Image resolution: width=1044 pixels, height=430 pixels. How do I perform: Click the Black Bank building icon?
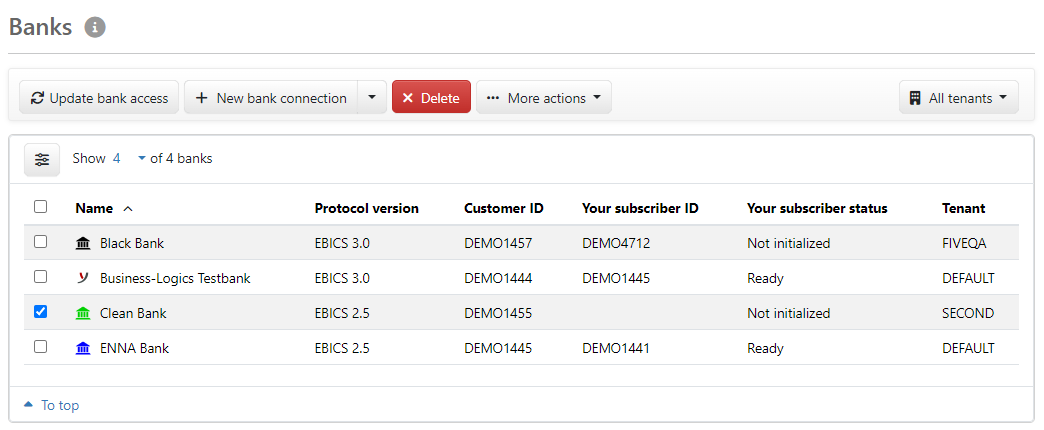[83, 243]
